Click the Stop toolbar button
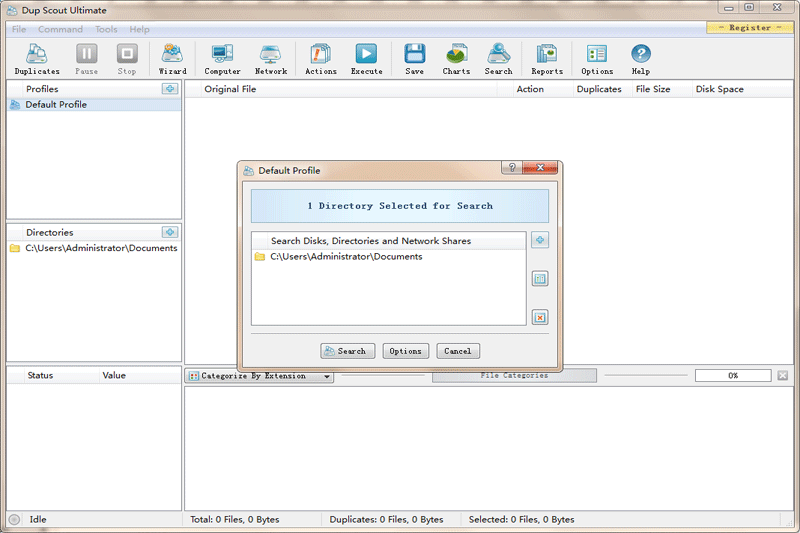The width and height of the screenshot is (800, 533). coord(127,59)
